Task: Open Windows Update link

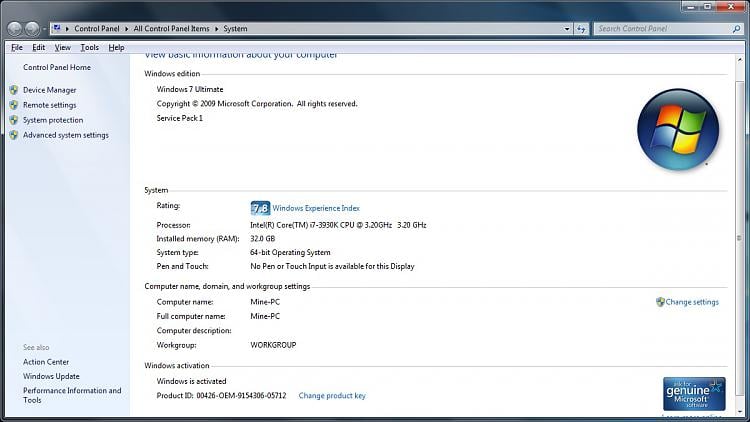Action: [x=51, y=377]
